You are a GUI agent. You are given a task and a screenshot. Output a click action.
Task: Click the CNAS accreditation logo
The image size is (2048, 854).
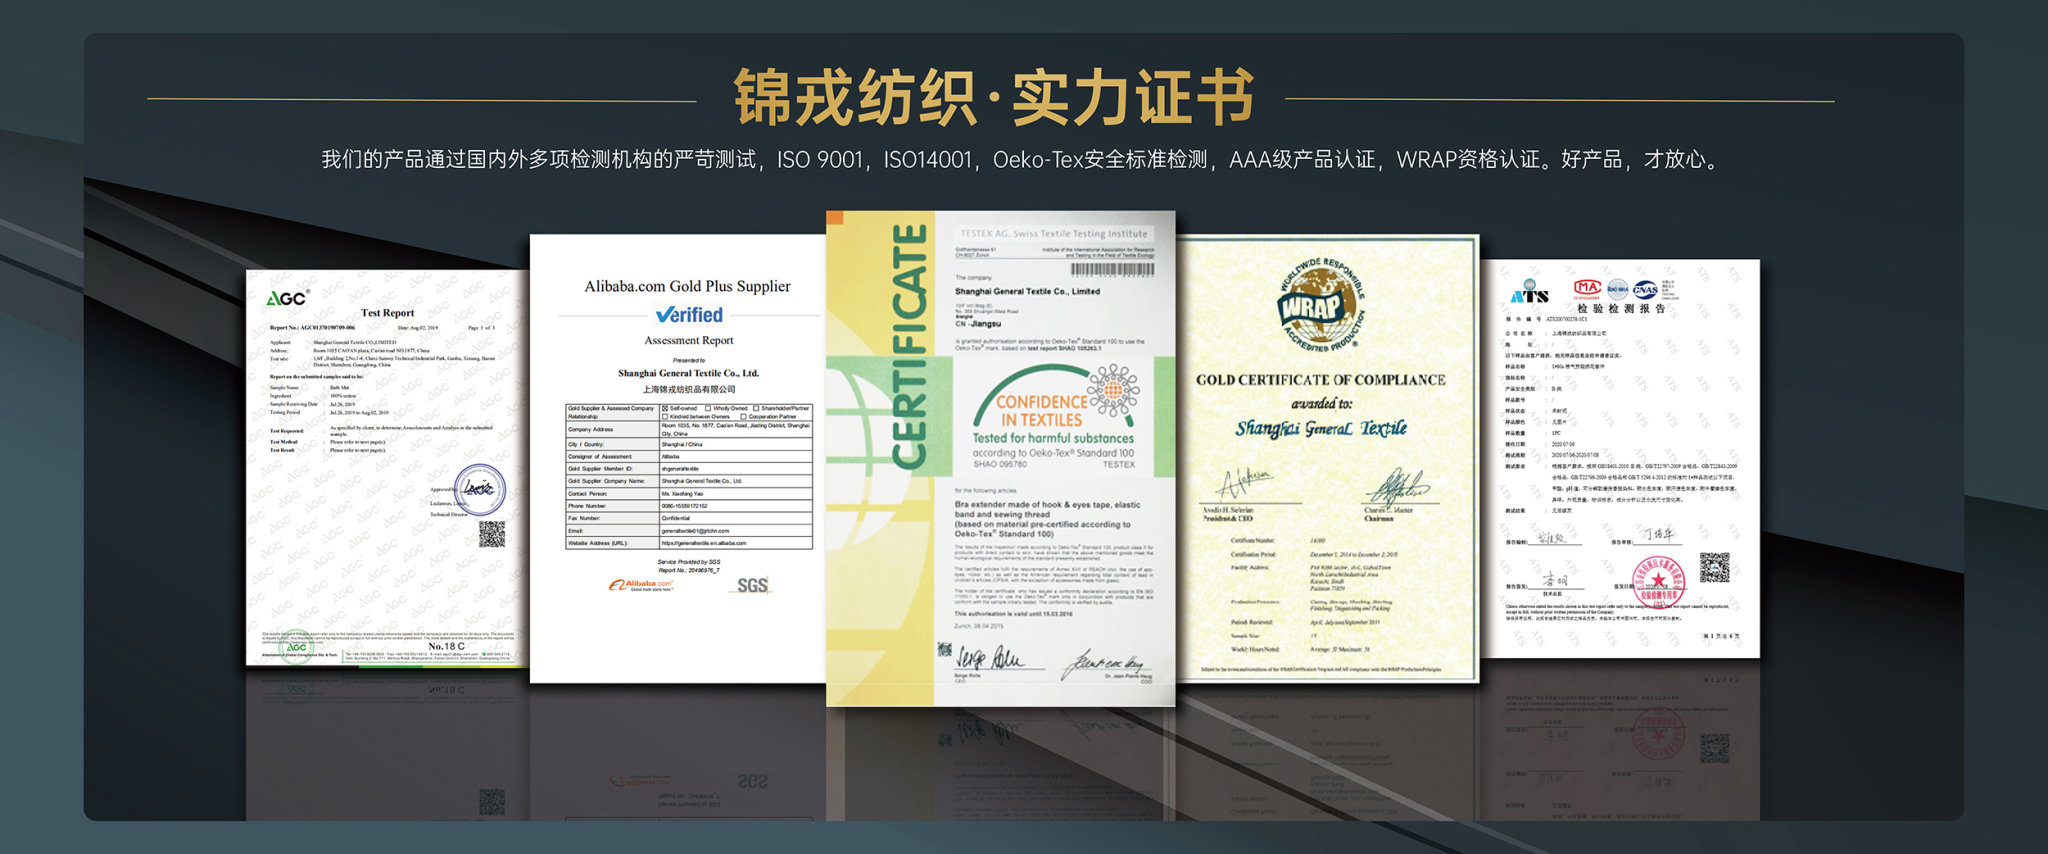coord(1645,290)
